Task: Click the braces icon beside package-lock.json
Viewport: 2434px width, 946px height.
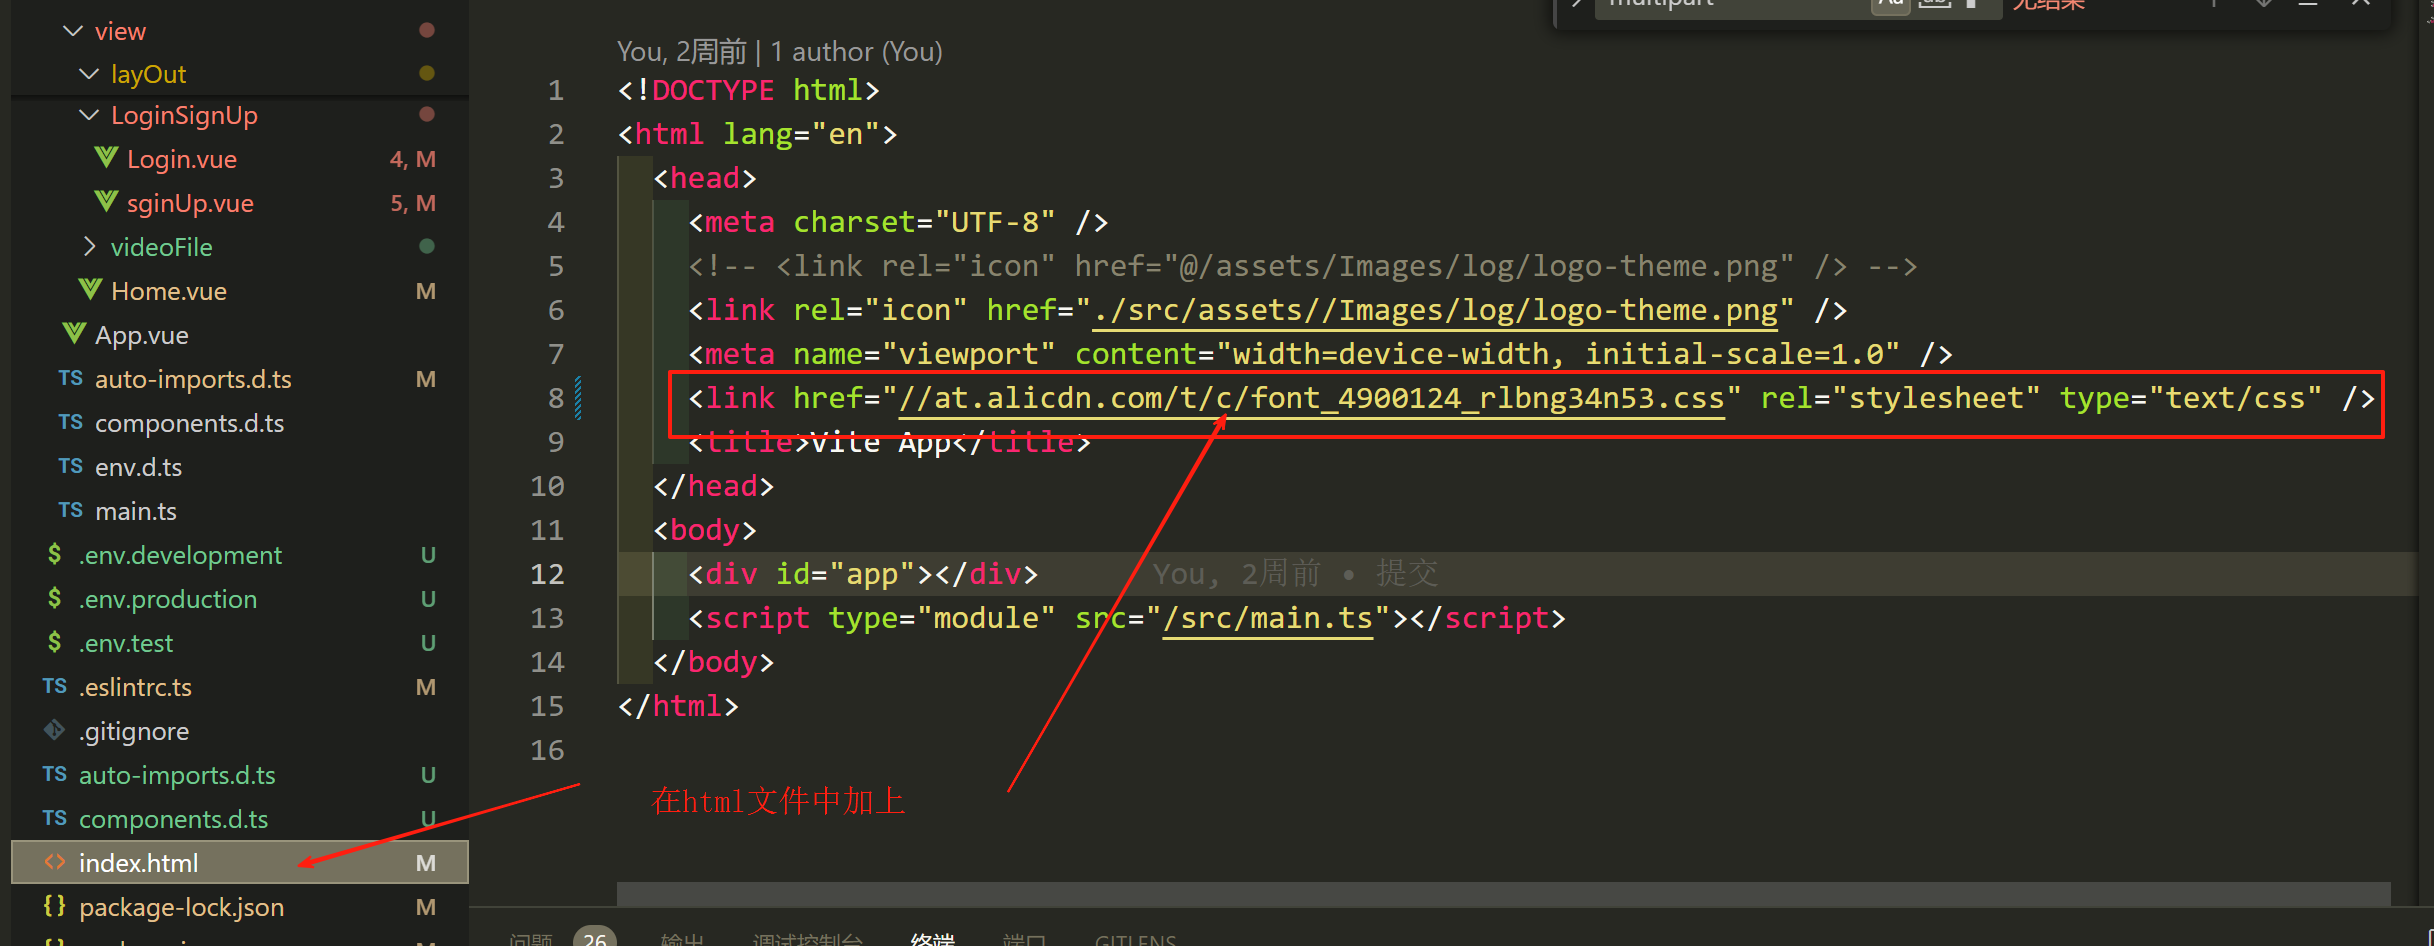Action: (x=54, y=906)
